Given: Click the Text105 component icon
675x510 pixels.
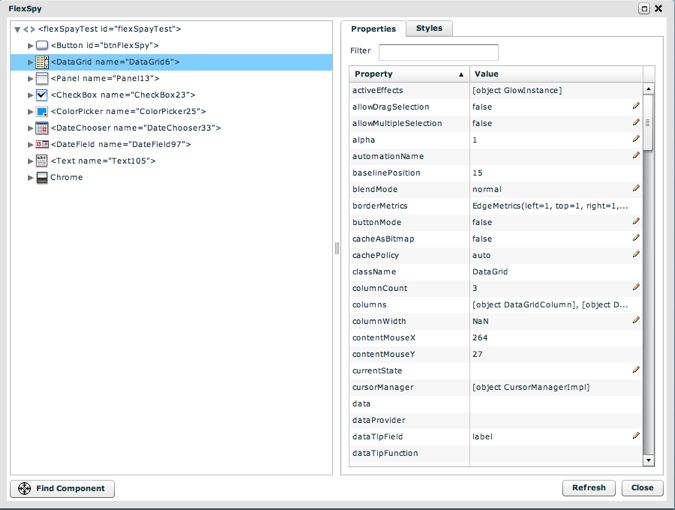Looking at the screenshot, I should coord(42,161).
